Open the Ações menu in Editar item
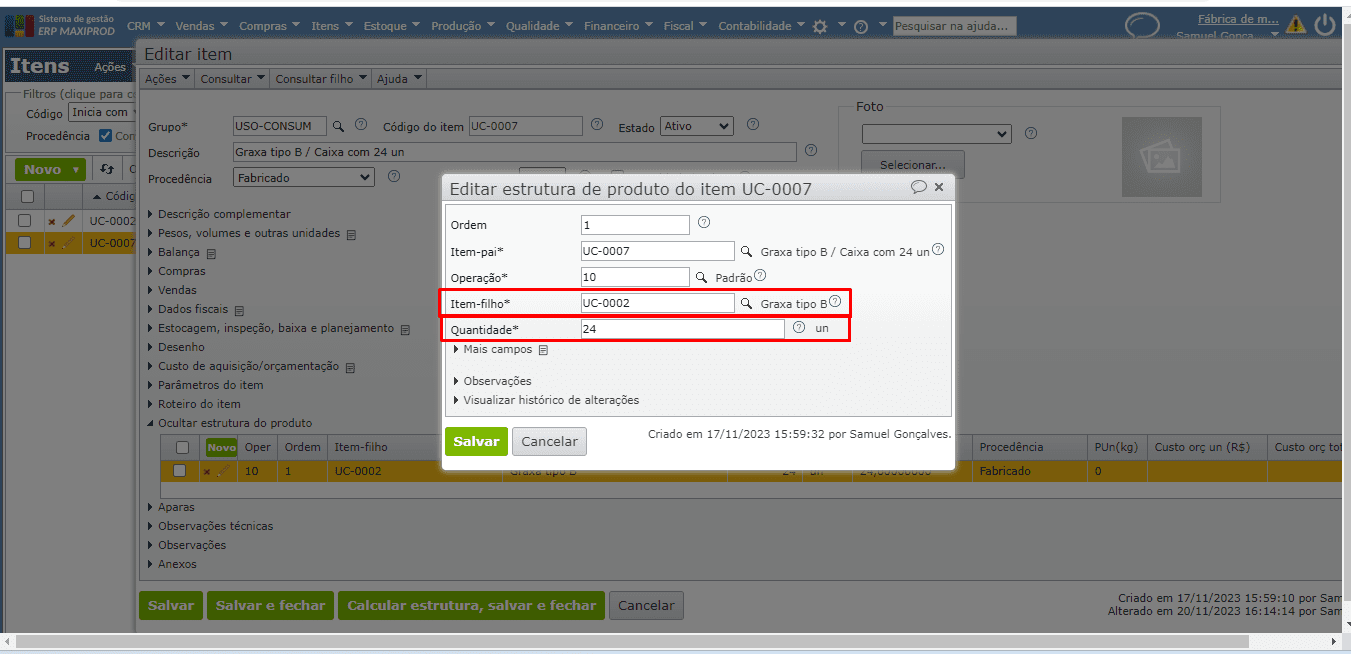 tap(167, 78)
